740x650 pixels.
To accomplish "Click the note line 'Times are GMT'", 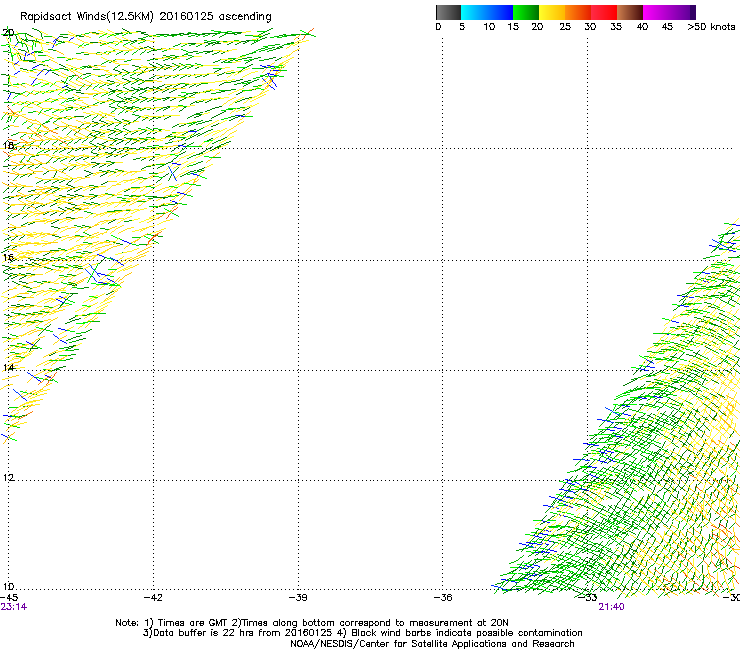I will (194, 623).
